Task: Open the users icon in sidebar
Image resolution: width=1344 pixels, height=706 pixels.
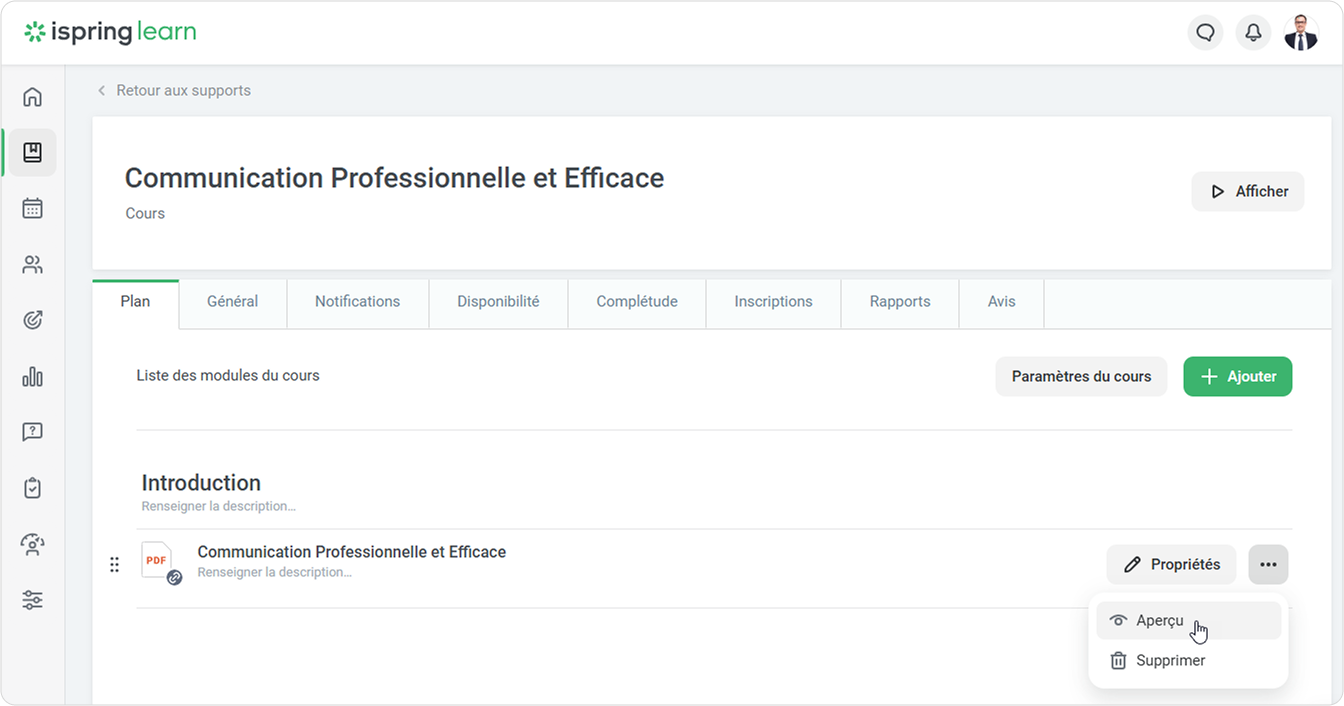Action: (32, 265)
